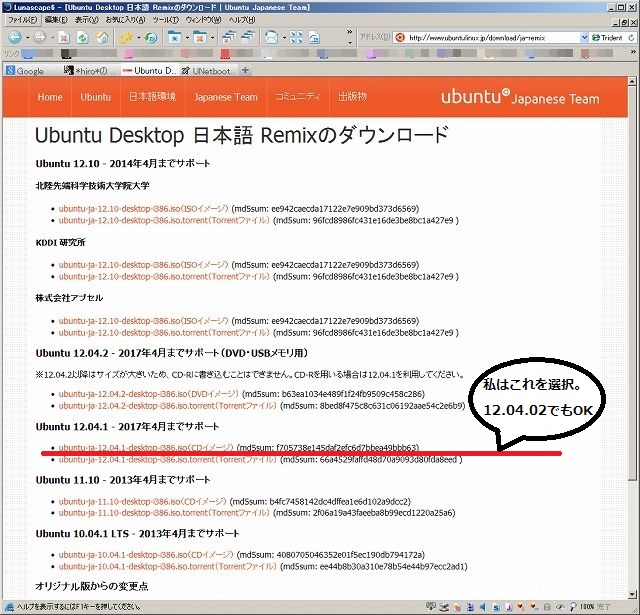Click the stacked windows icon next to close-all
The height and width of the screenshot is (615, 640).
(248, 38)
